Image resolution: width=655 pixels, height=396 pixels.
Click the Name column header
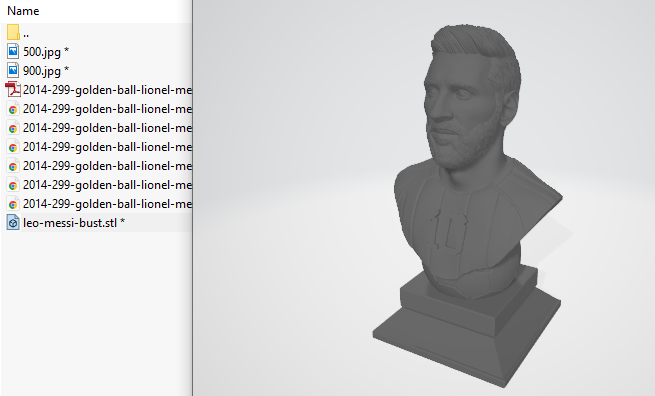[23, 11]
